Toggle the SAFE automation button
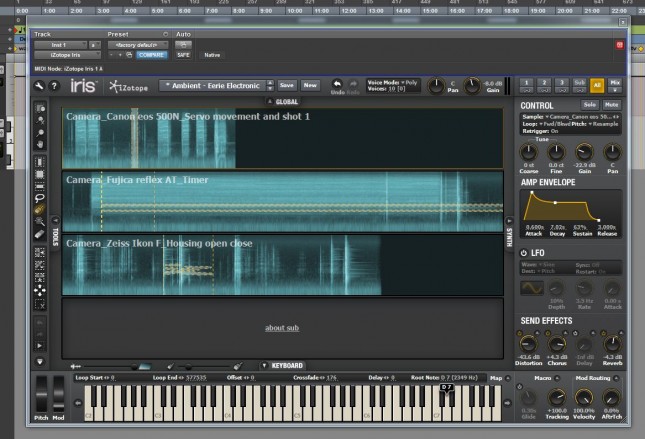 click(x=183, y=55)
